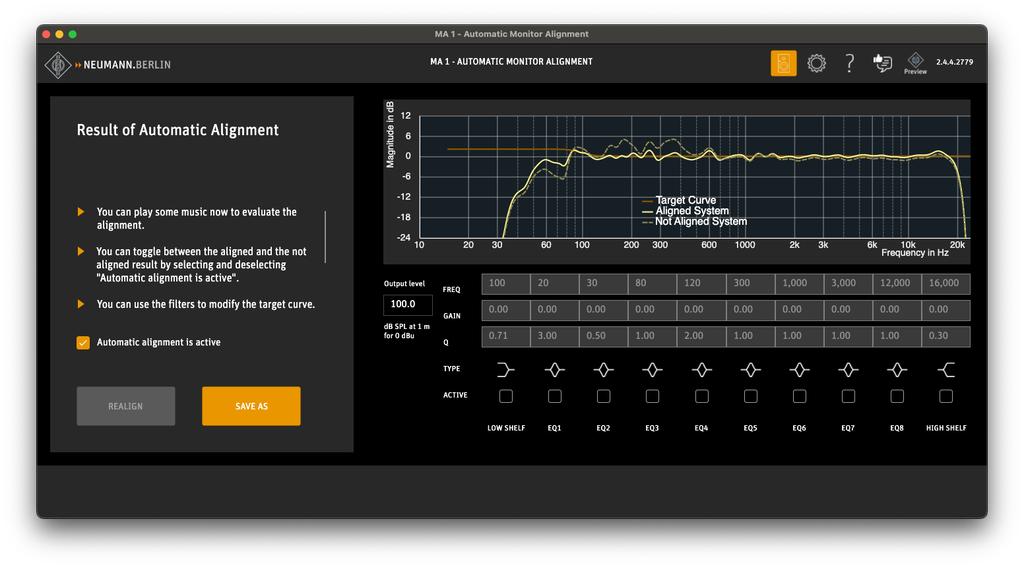Click EQ1 Q field 3.00

554,336
